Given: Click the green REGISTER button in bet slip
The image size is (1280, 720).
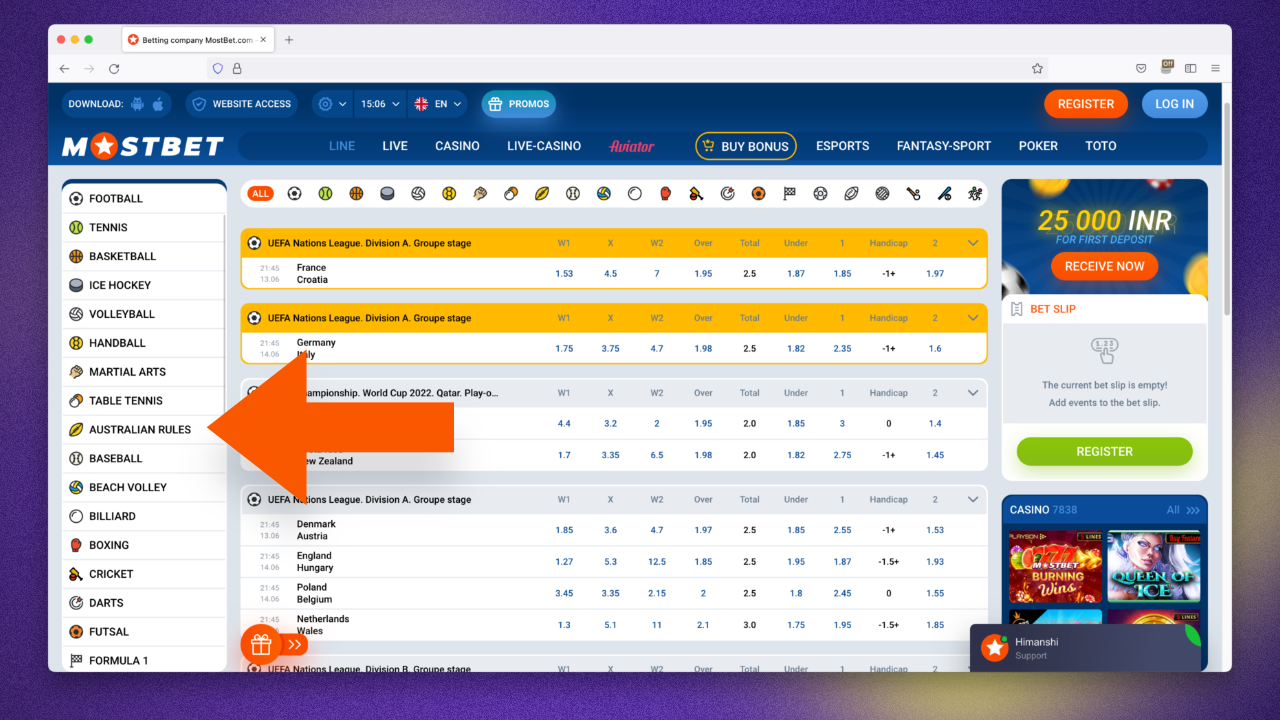Looking at the screenshot, I should point(1104,451).
